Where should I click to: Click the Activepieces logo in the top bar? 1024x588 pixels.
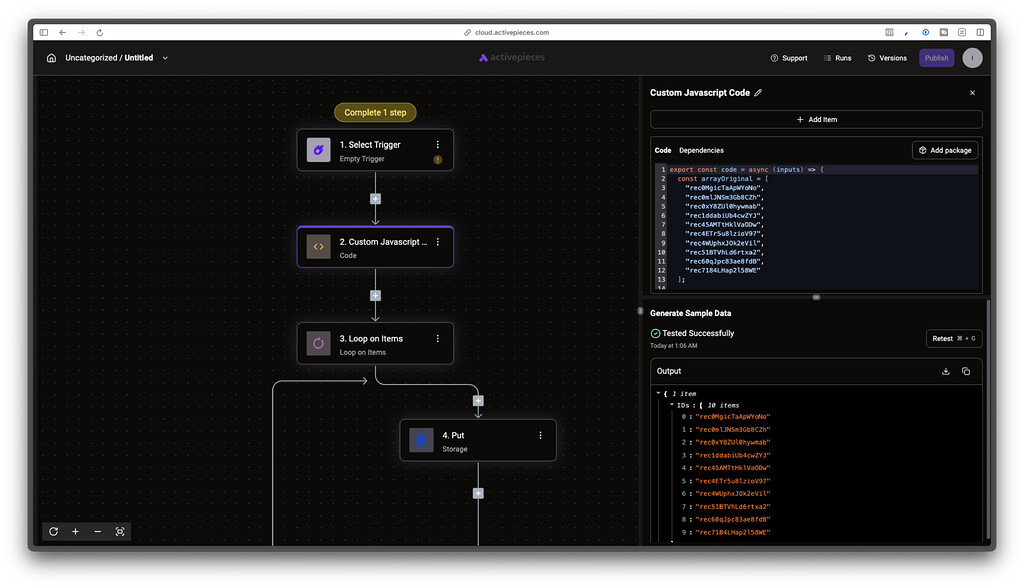tap(511, 57)
